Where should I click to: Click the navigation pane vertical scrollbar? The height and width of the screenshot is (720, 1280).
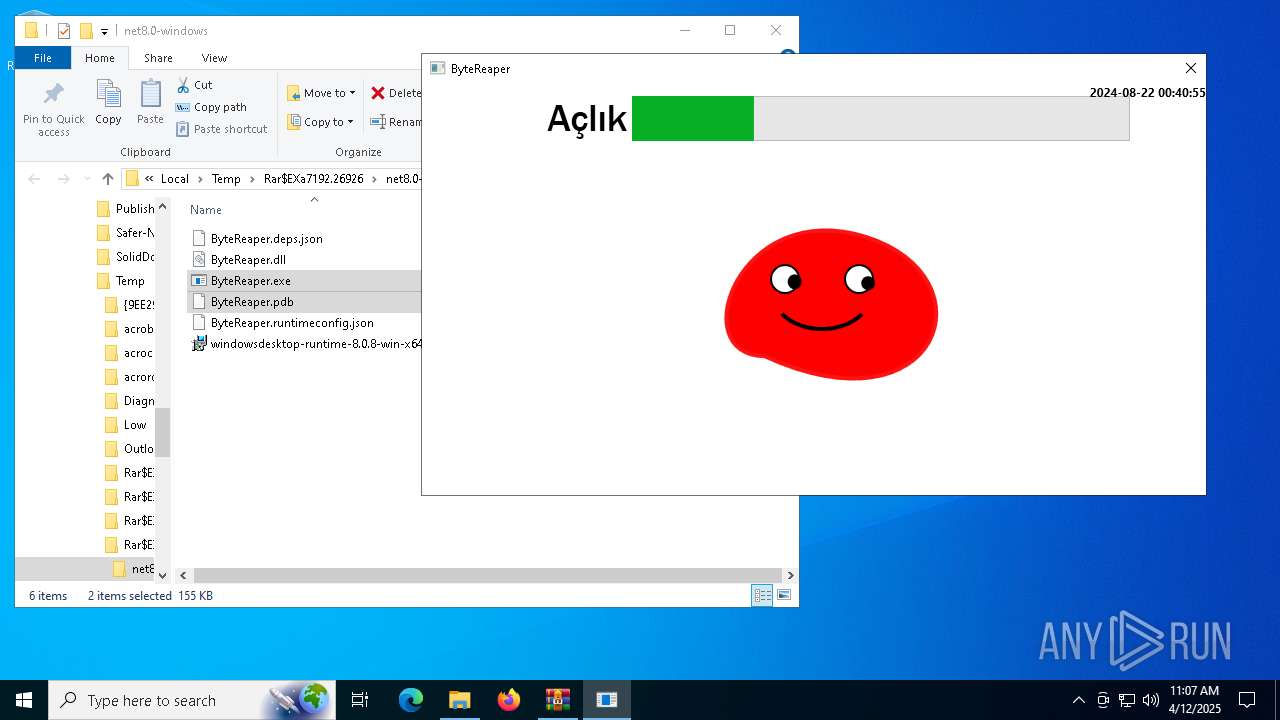[162, 432]
